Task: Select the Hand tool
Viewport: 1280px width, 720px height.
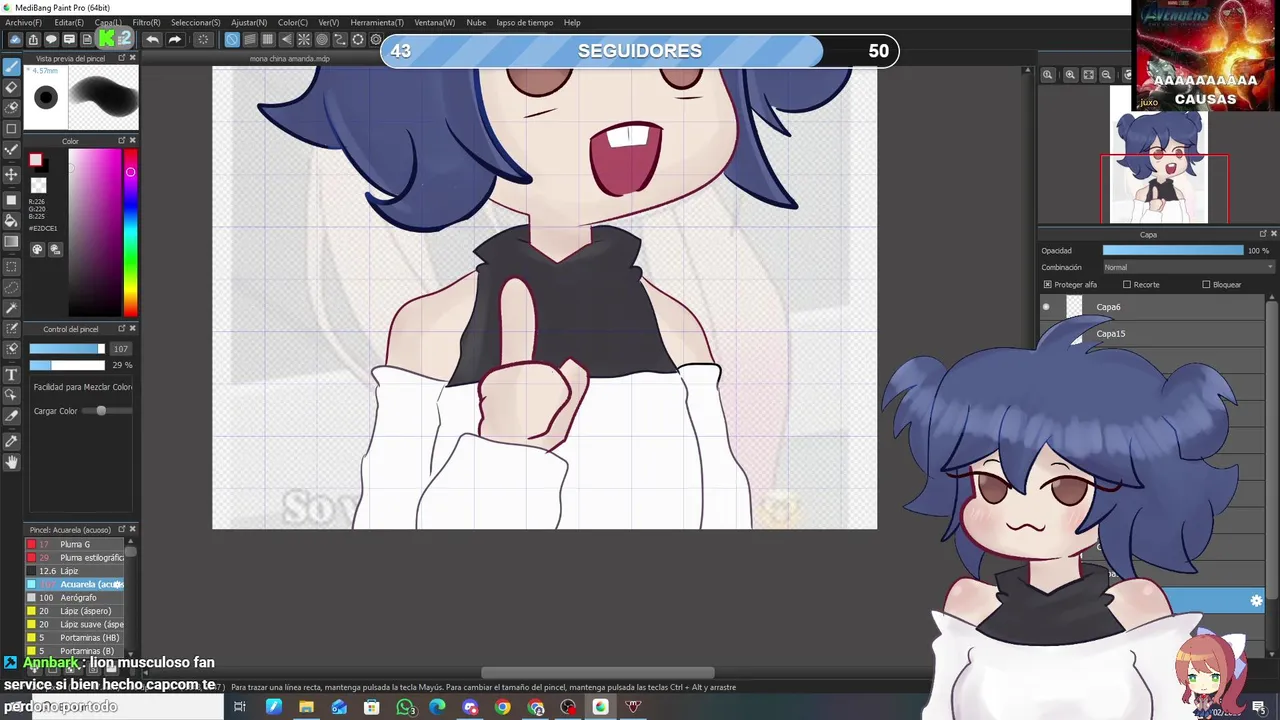Action: click(12, 462)
